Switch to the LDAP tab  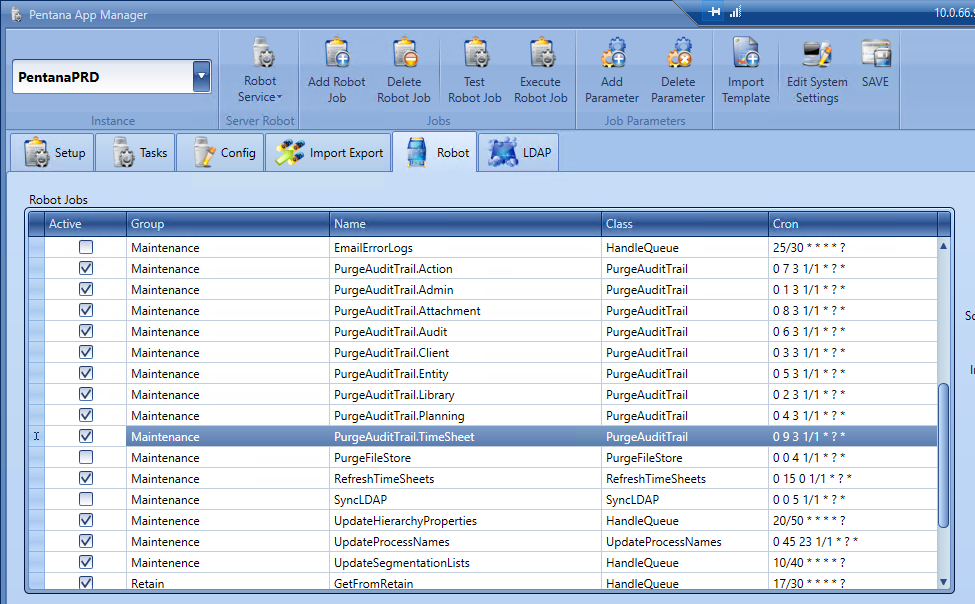(519, 152)
